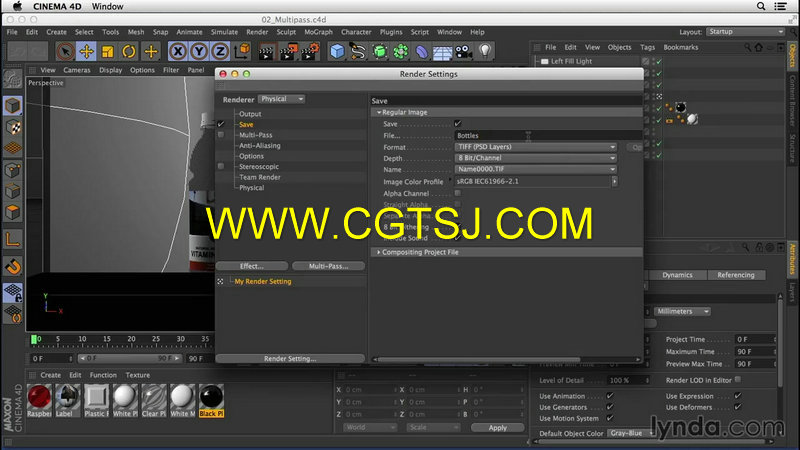The image size is (800, 450).
Task: Toggle the Use Expression checkbox
Action: [x=738, y=395]
